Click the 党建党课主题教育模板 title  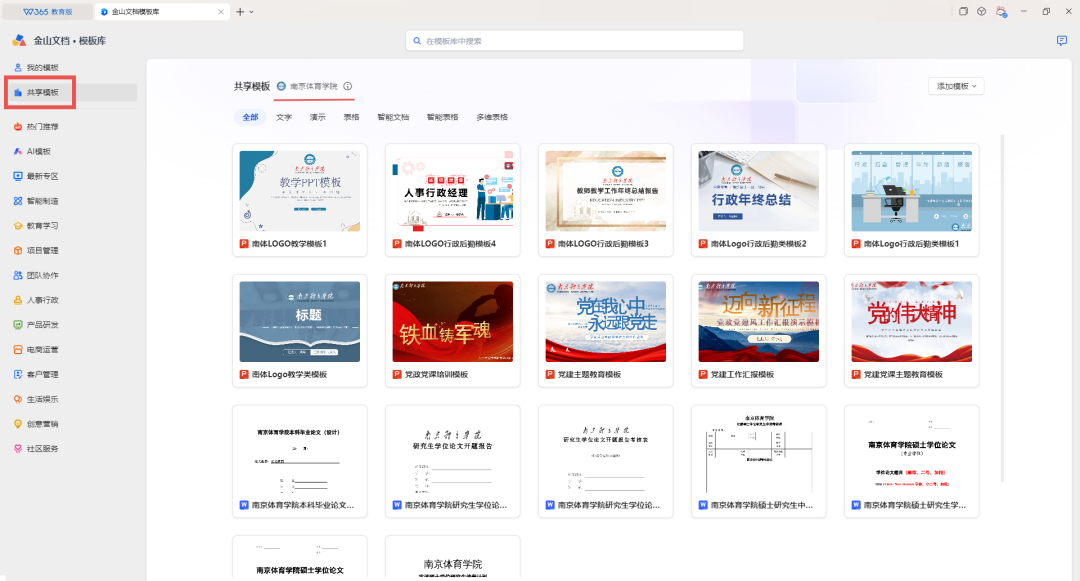903,374
